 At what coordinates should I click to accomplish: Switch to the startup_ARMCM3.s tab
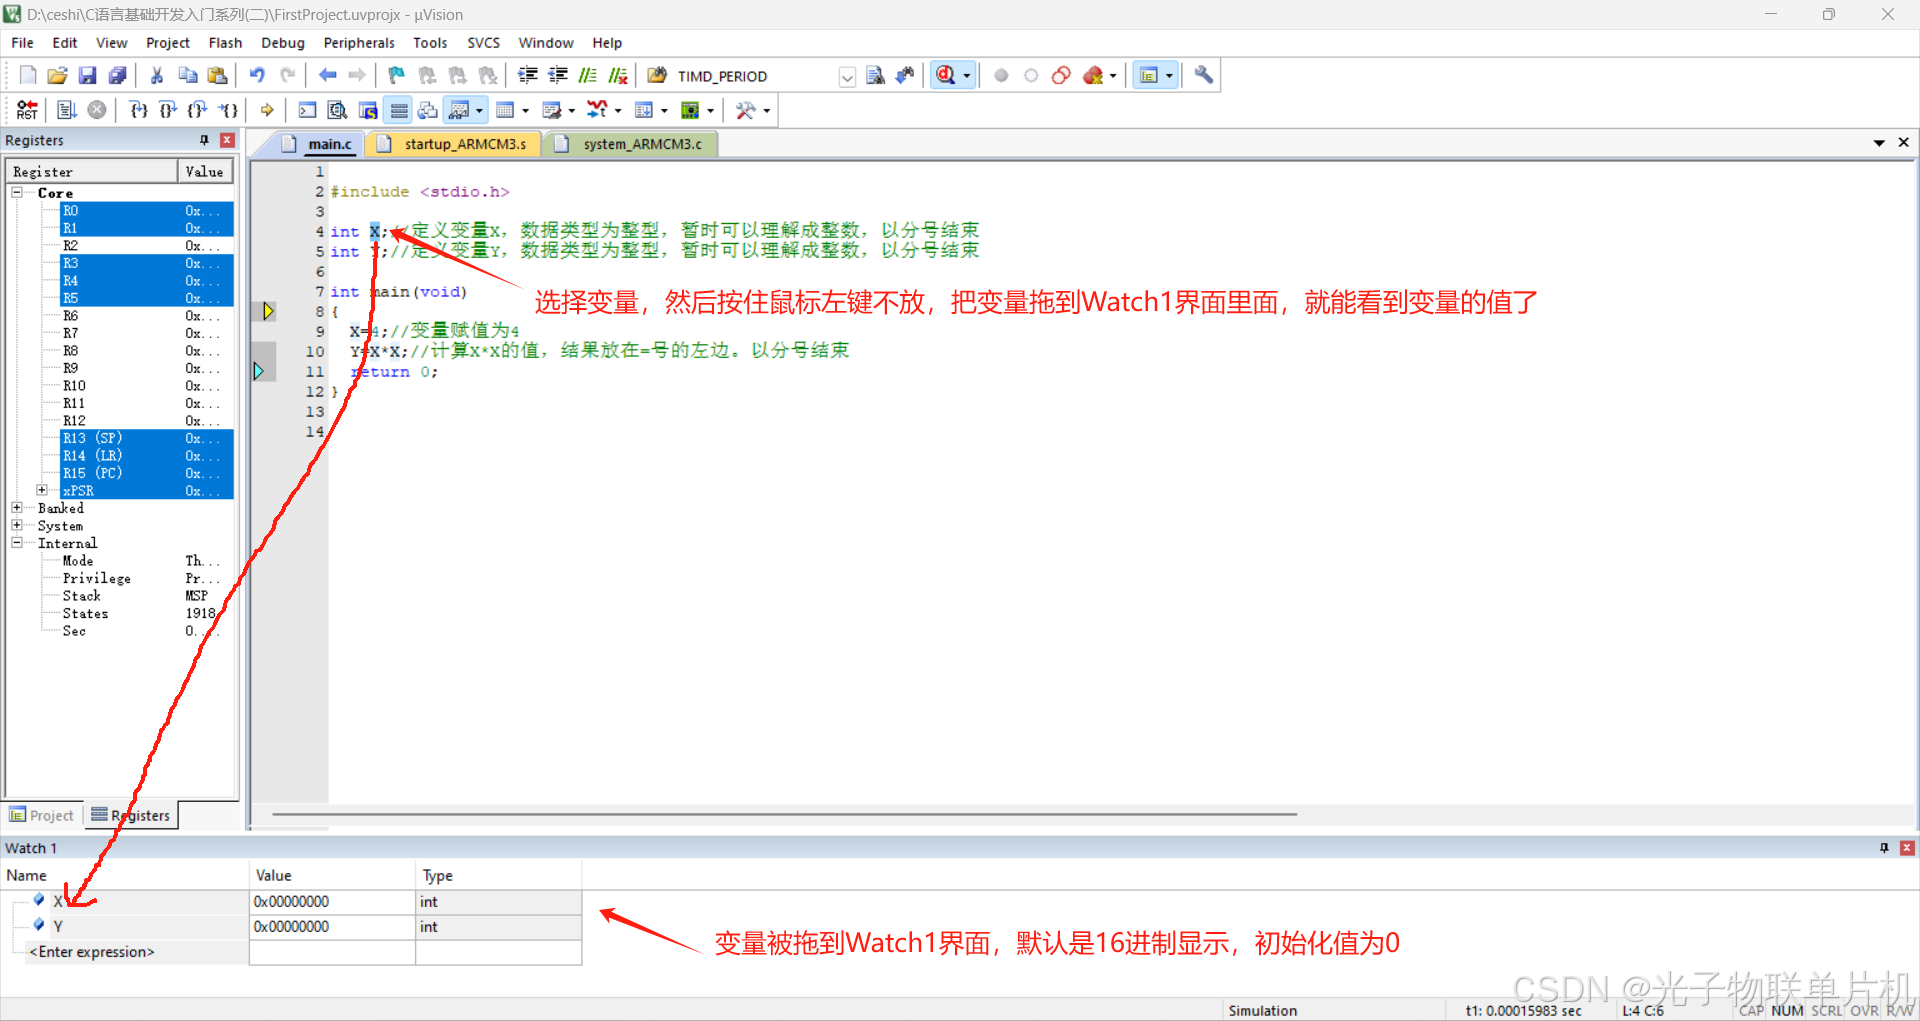coord(454,144)
